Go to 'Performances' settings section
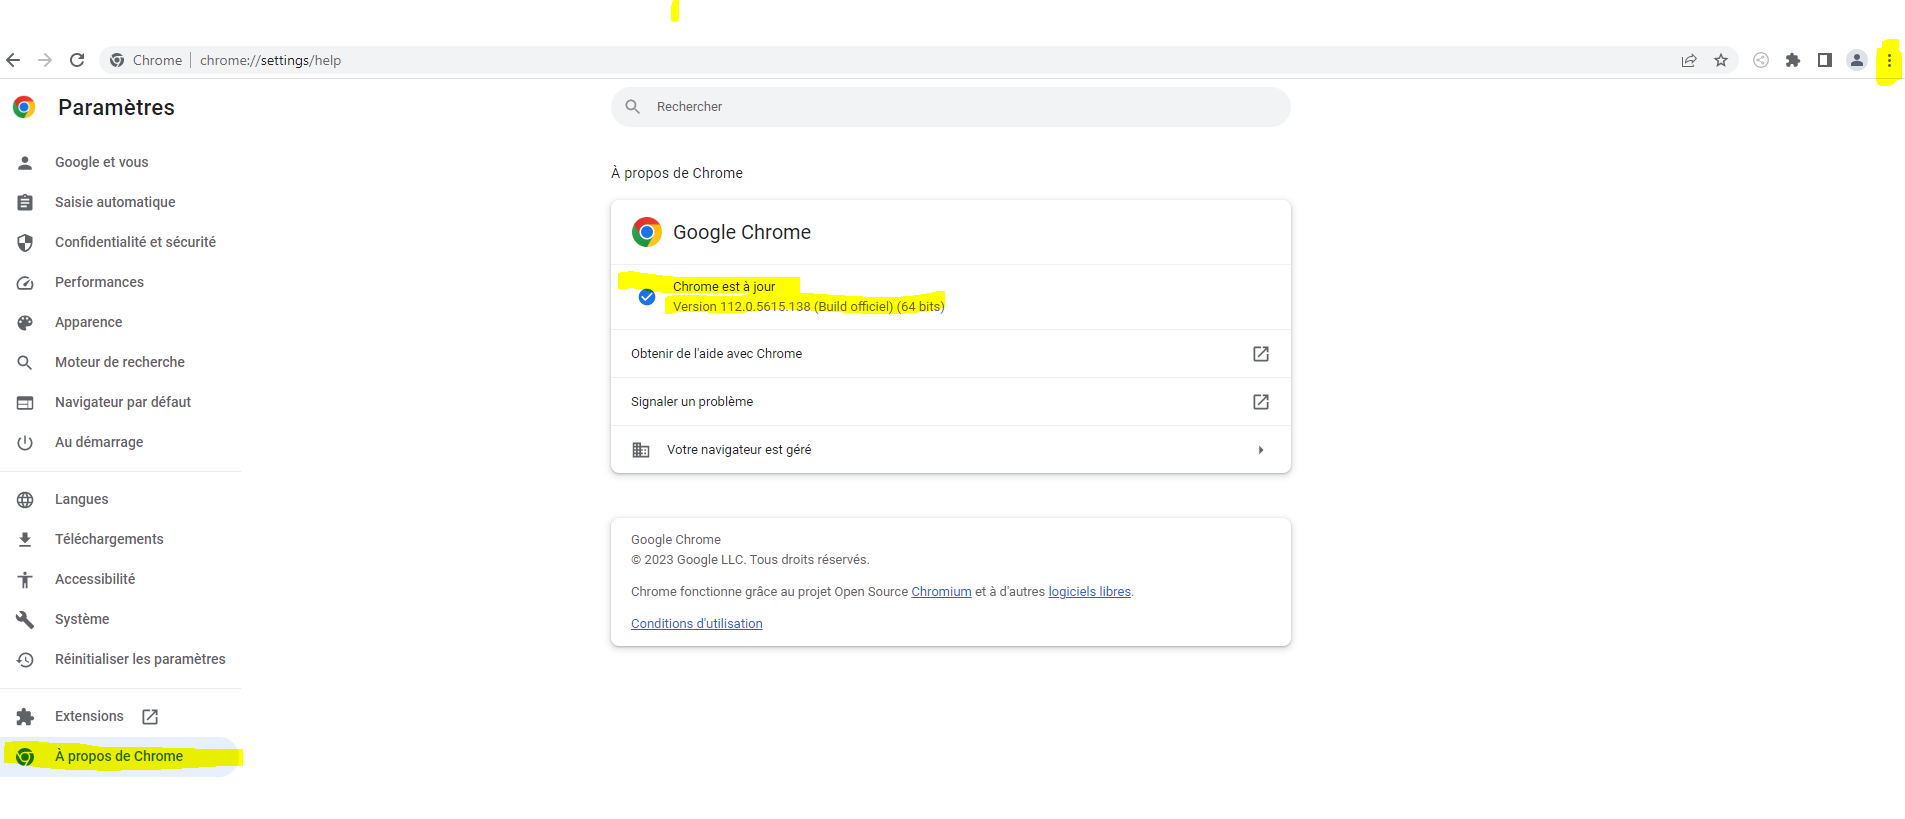 click(x=99, y=282)
